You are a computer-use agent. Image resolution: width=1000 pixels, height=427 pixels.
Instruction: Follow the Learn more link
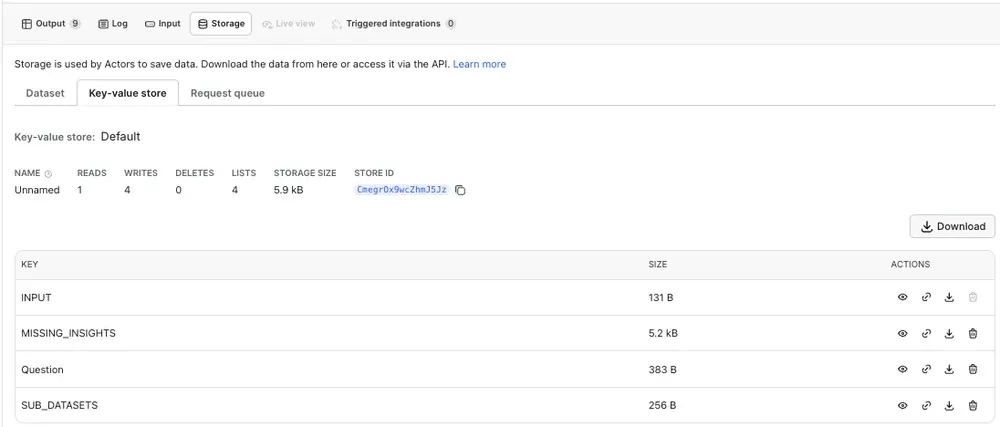click(480, 64)
